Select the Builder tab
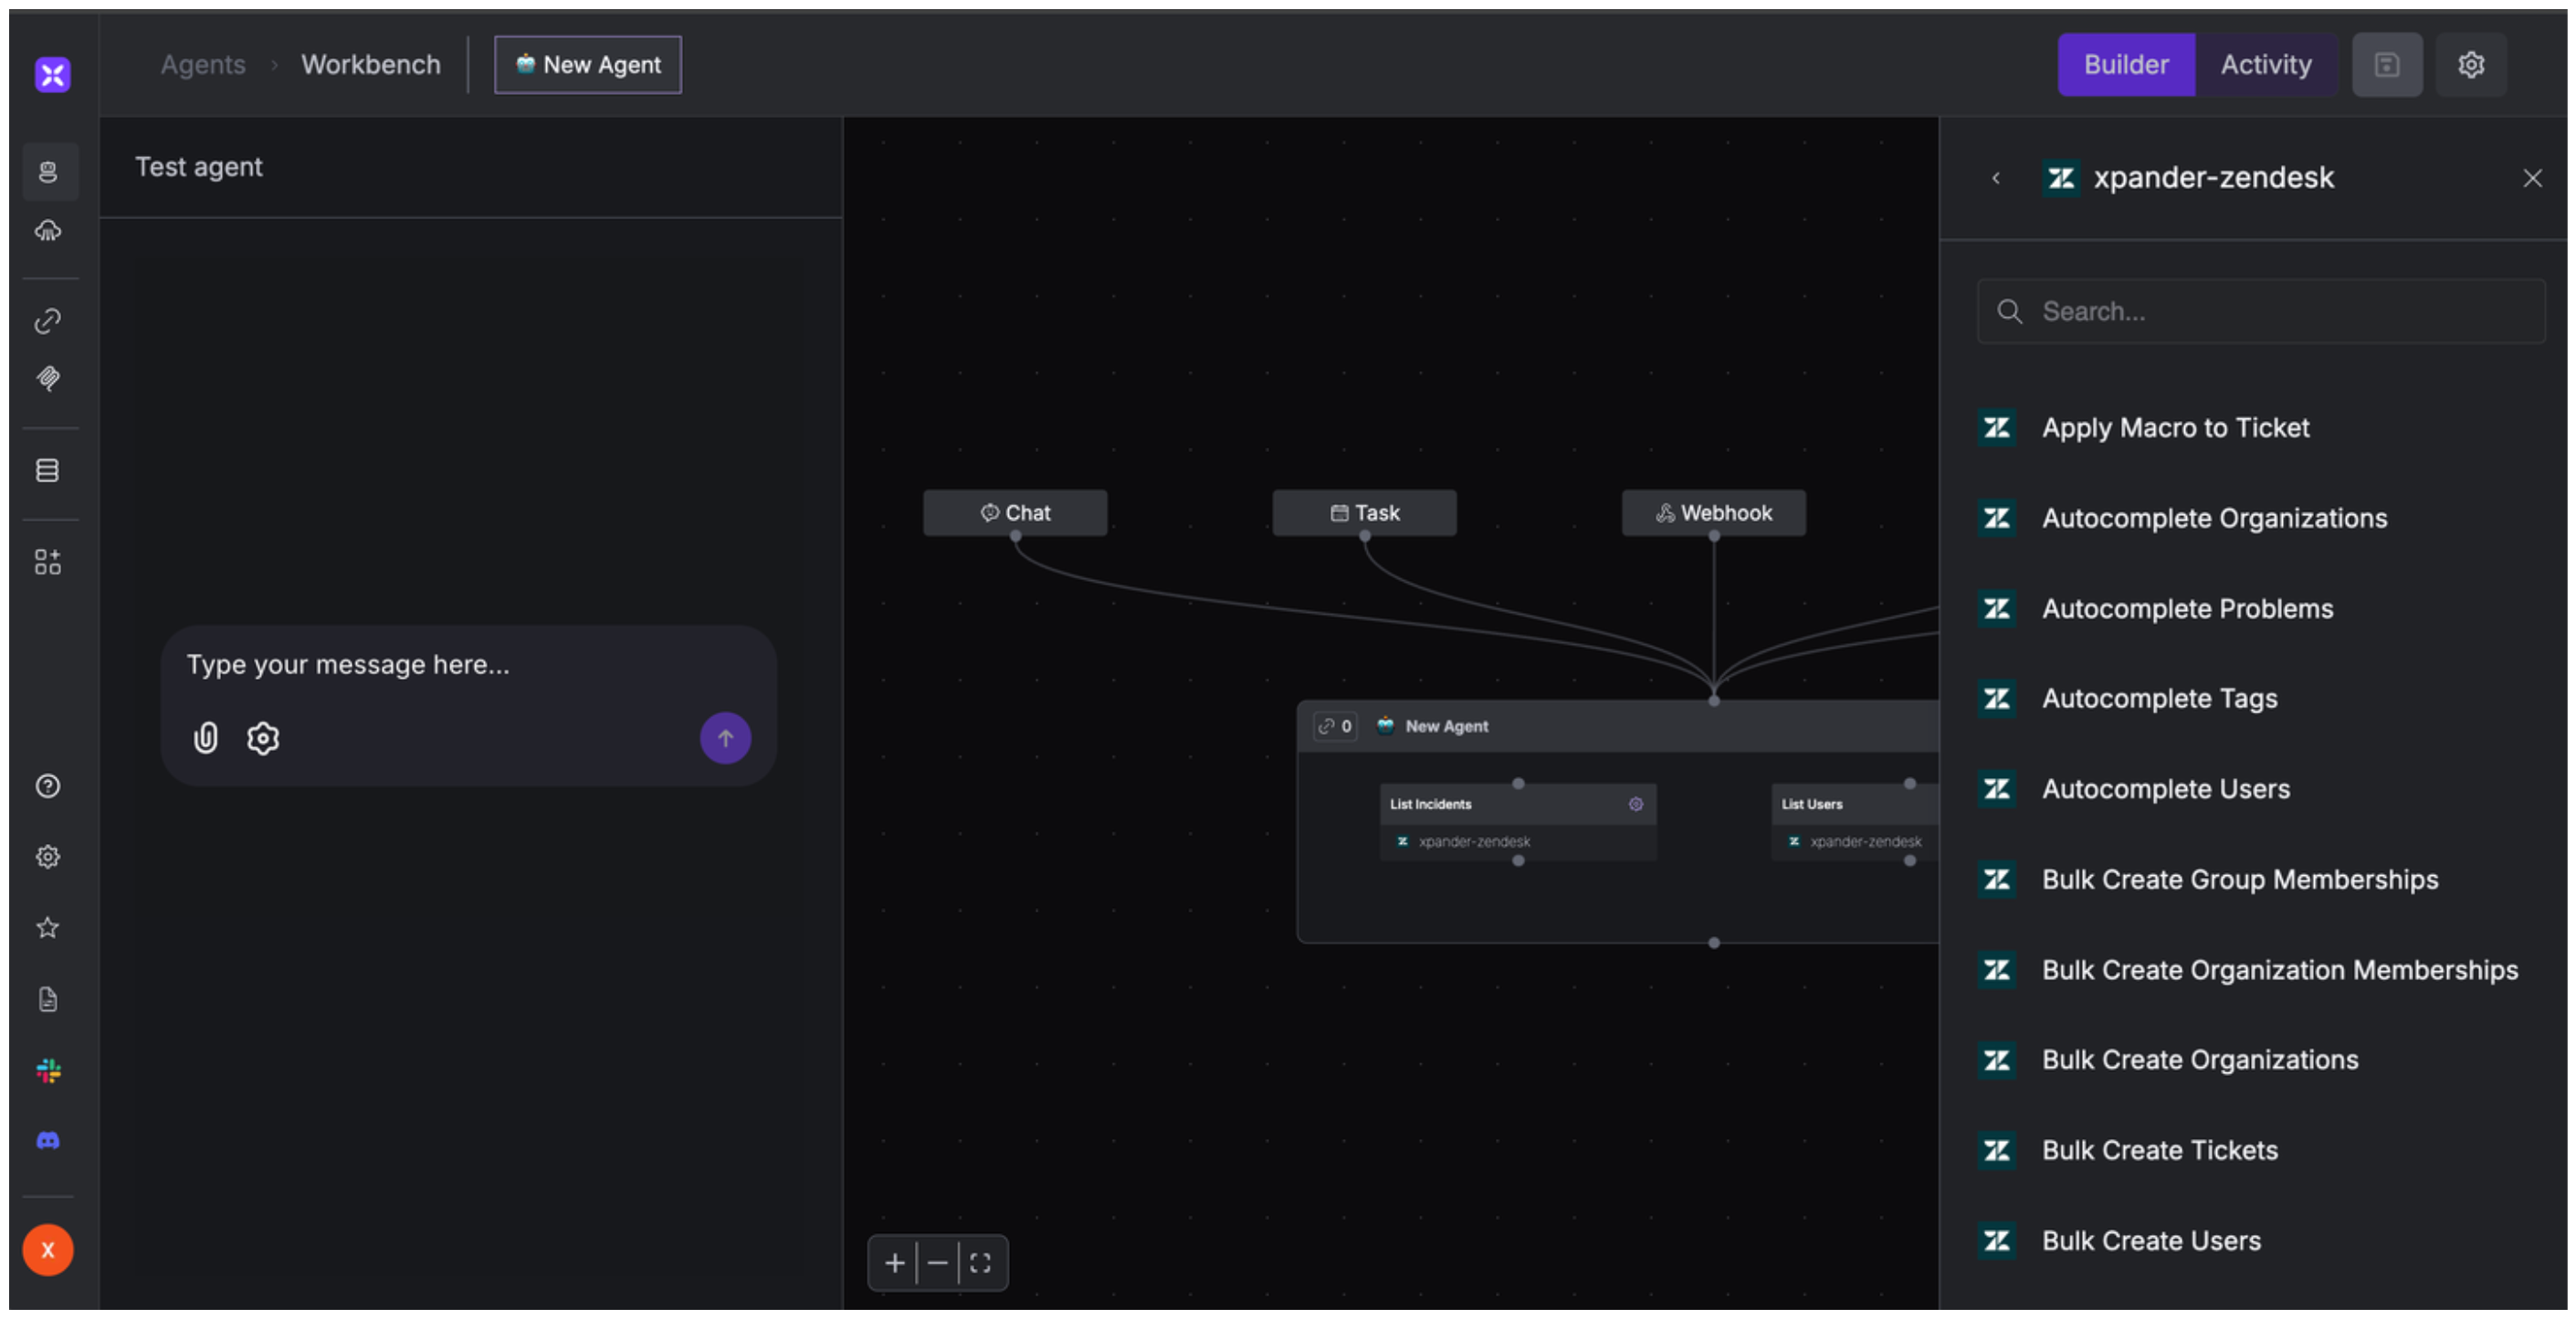The image size is (2576, 1319). click(x=2126, y=65)
